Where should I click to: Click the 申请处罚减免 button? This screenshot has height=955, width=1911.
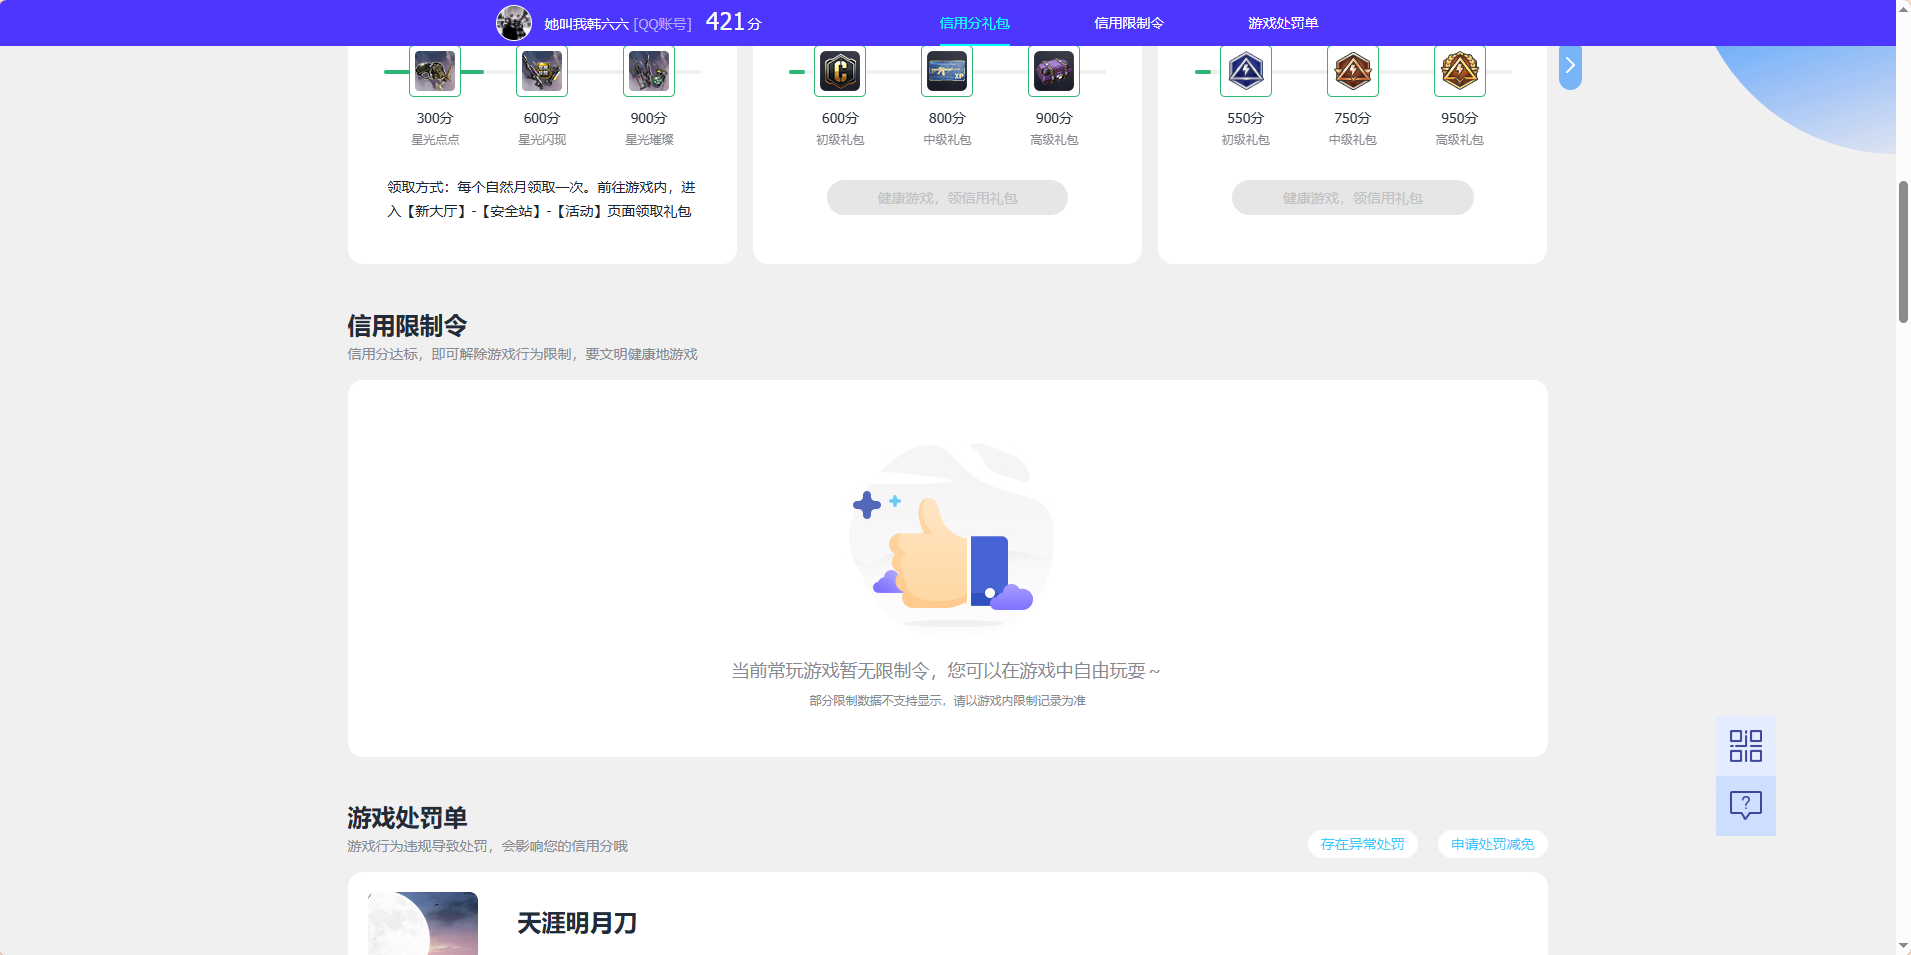tap(1491, 843)
